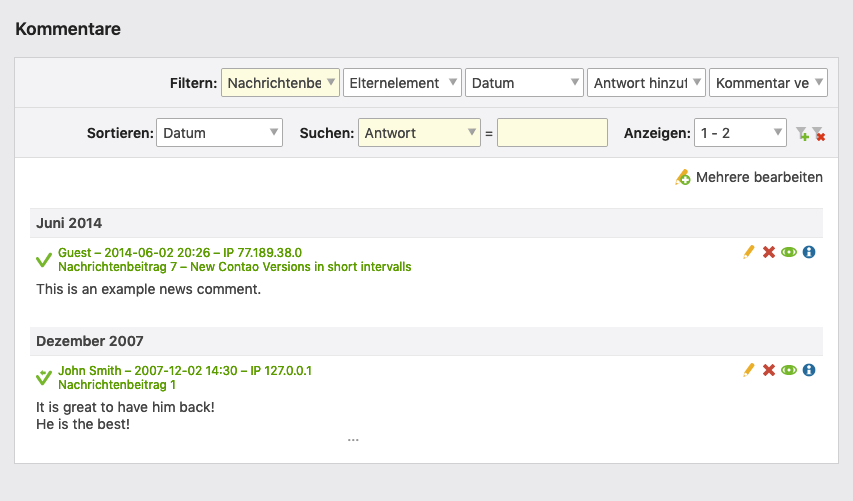
Task: Open the Elternelement filter dropdown
Action: pyautogui.click(x=403, y=83)
